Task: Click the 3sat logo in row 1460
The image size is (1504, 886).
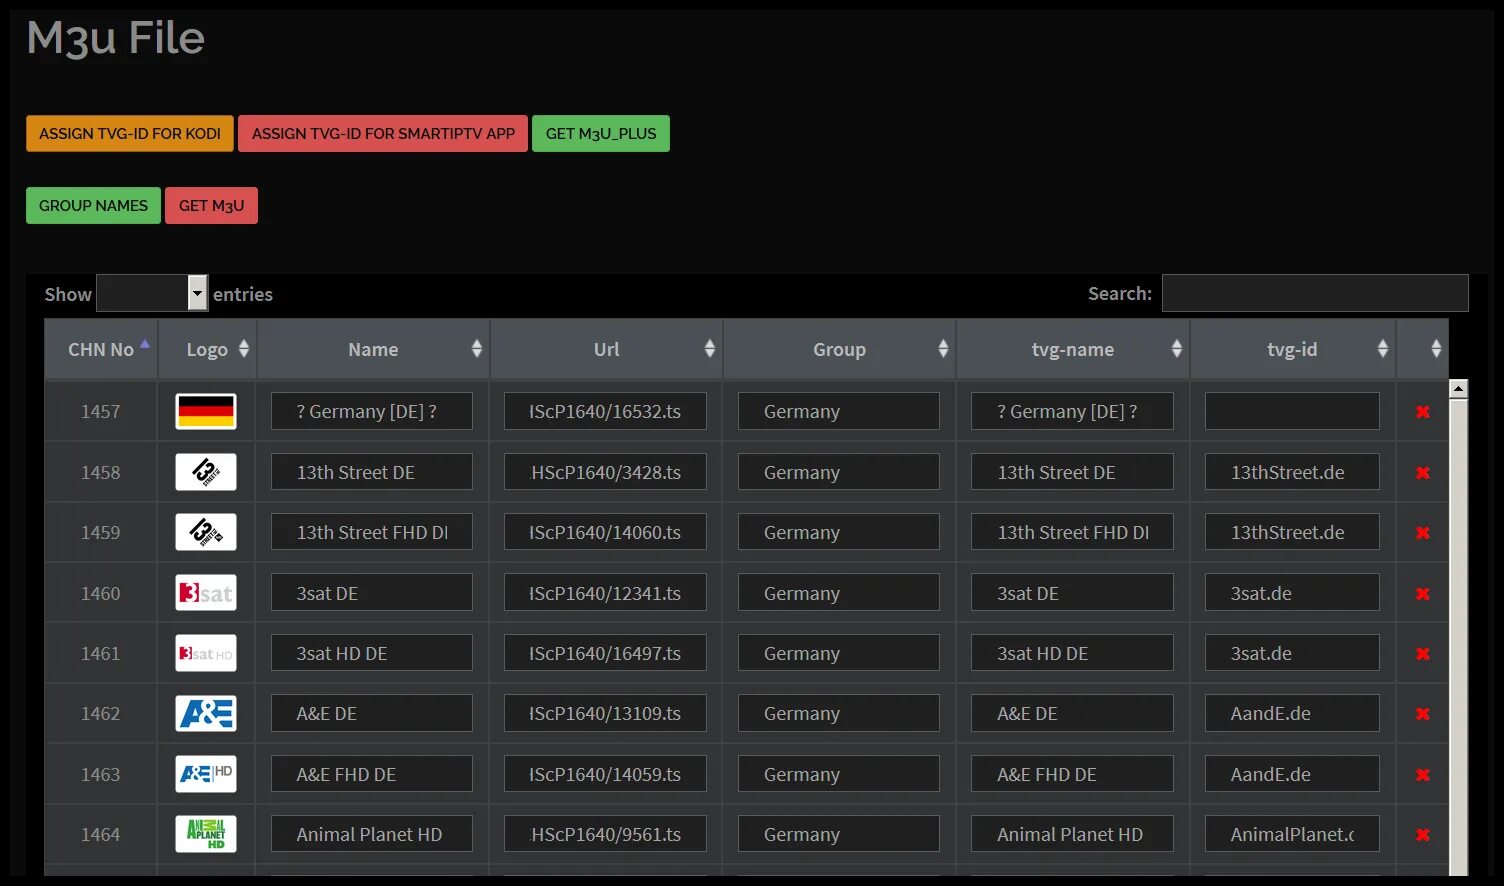Action: [x=206, y=593]
